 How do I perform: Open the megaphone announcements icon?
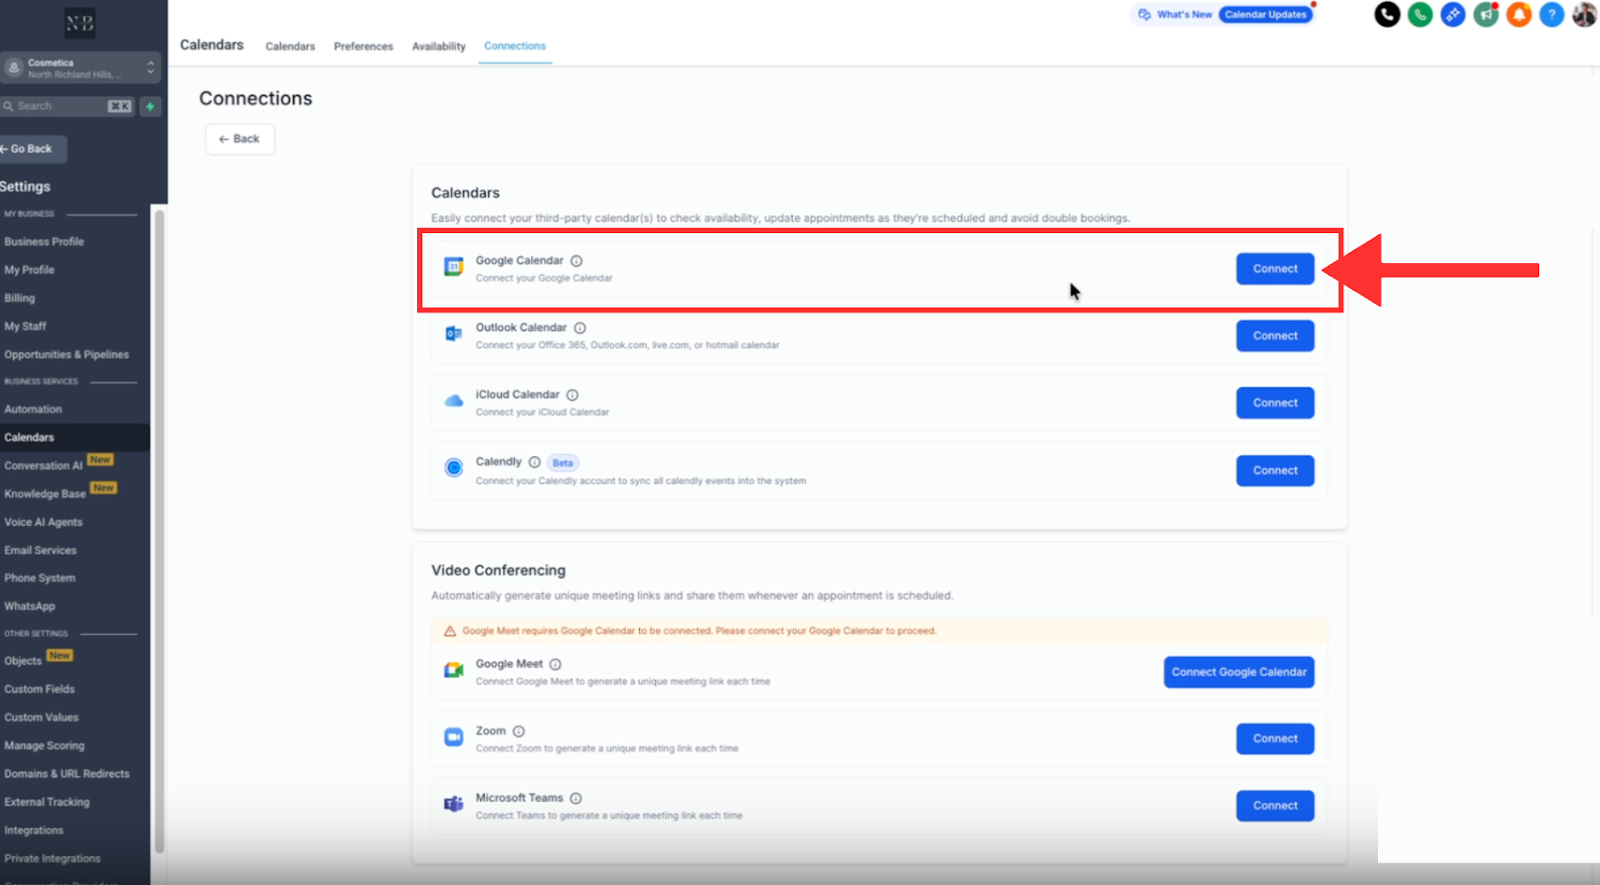point(1486,14)
